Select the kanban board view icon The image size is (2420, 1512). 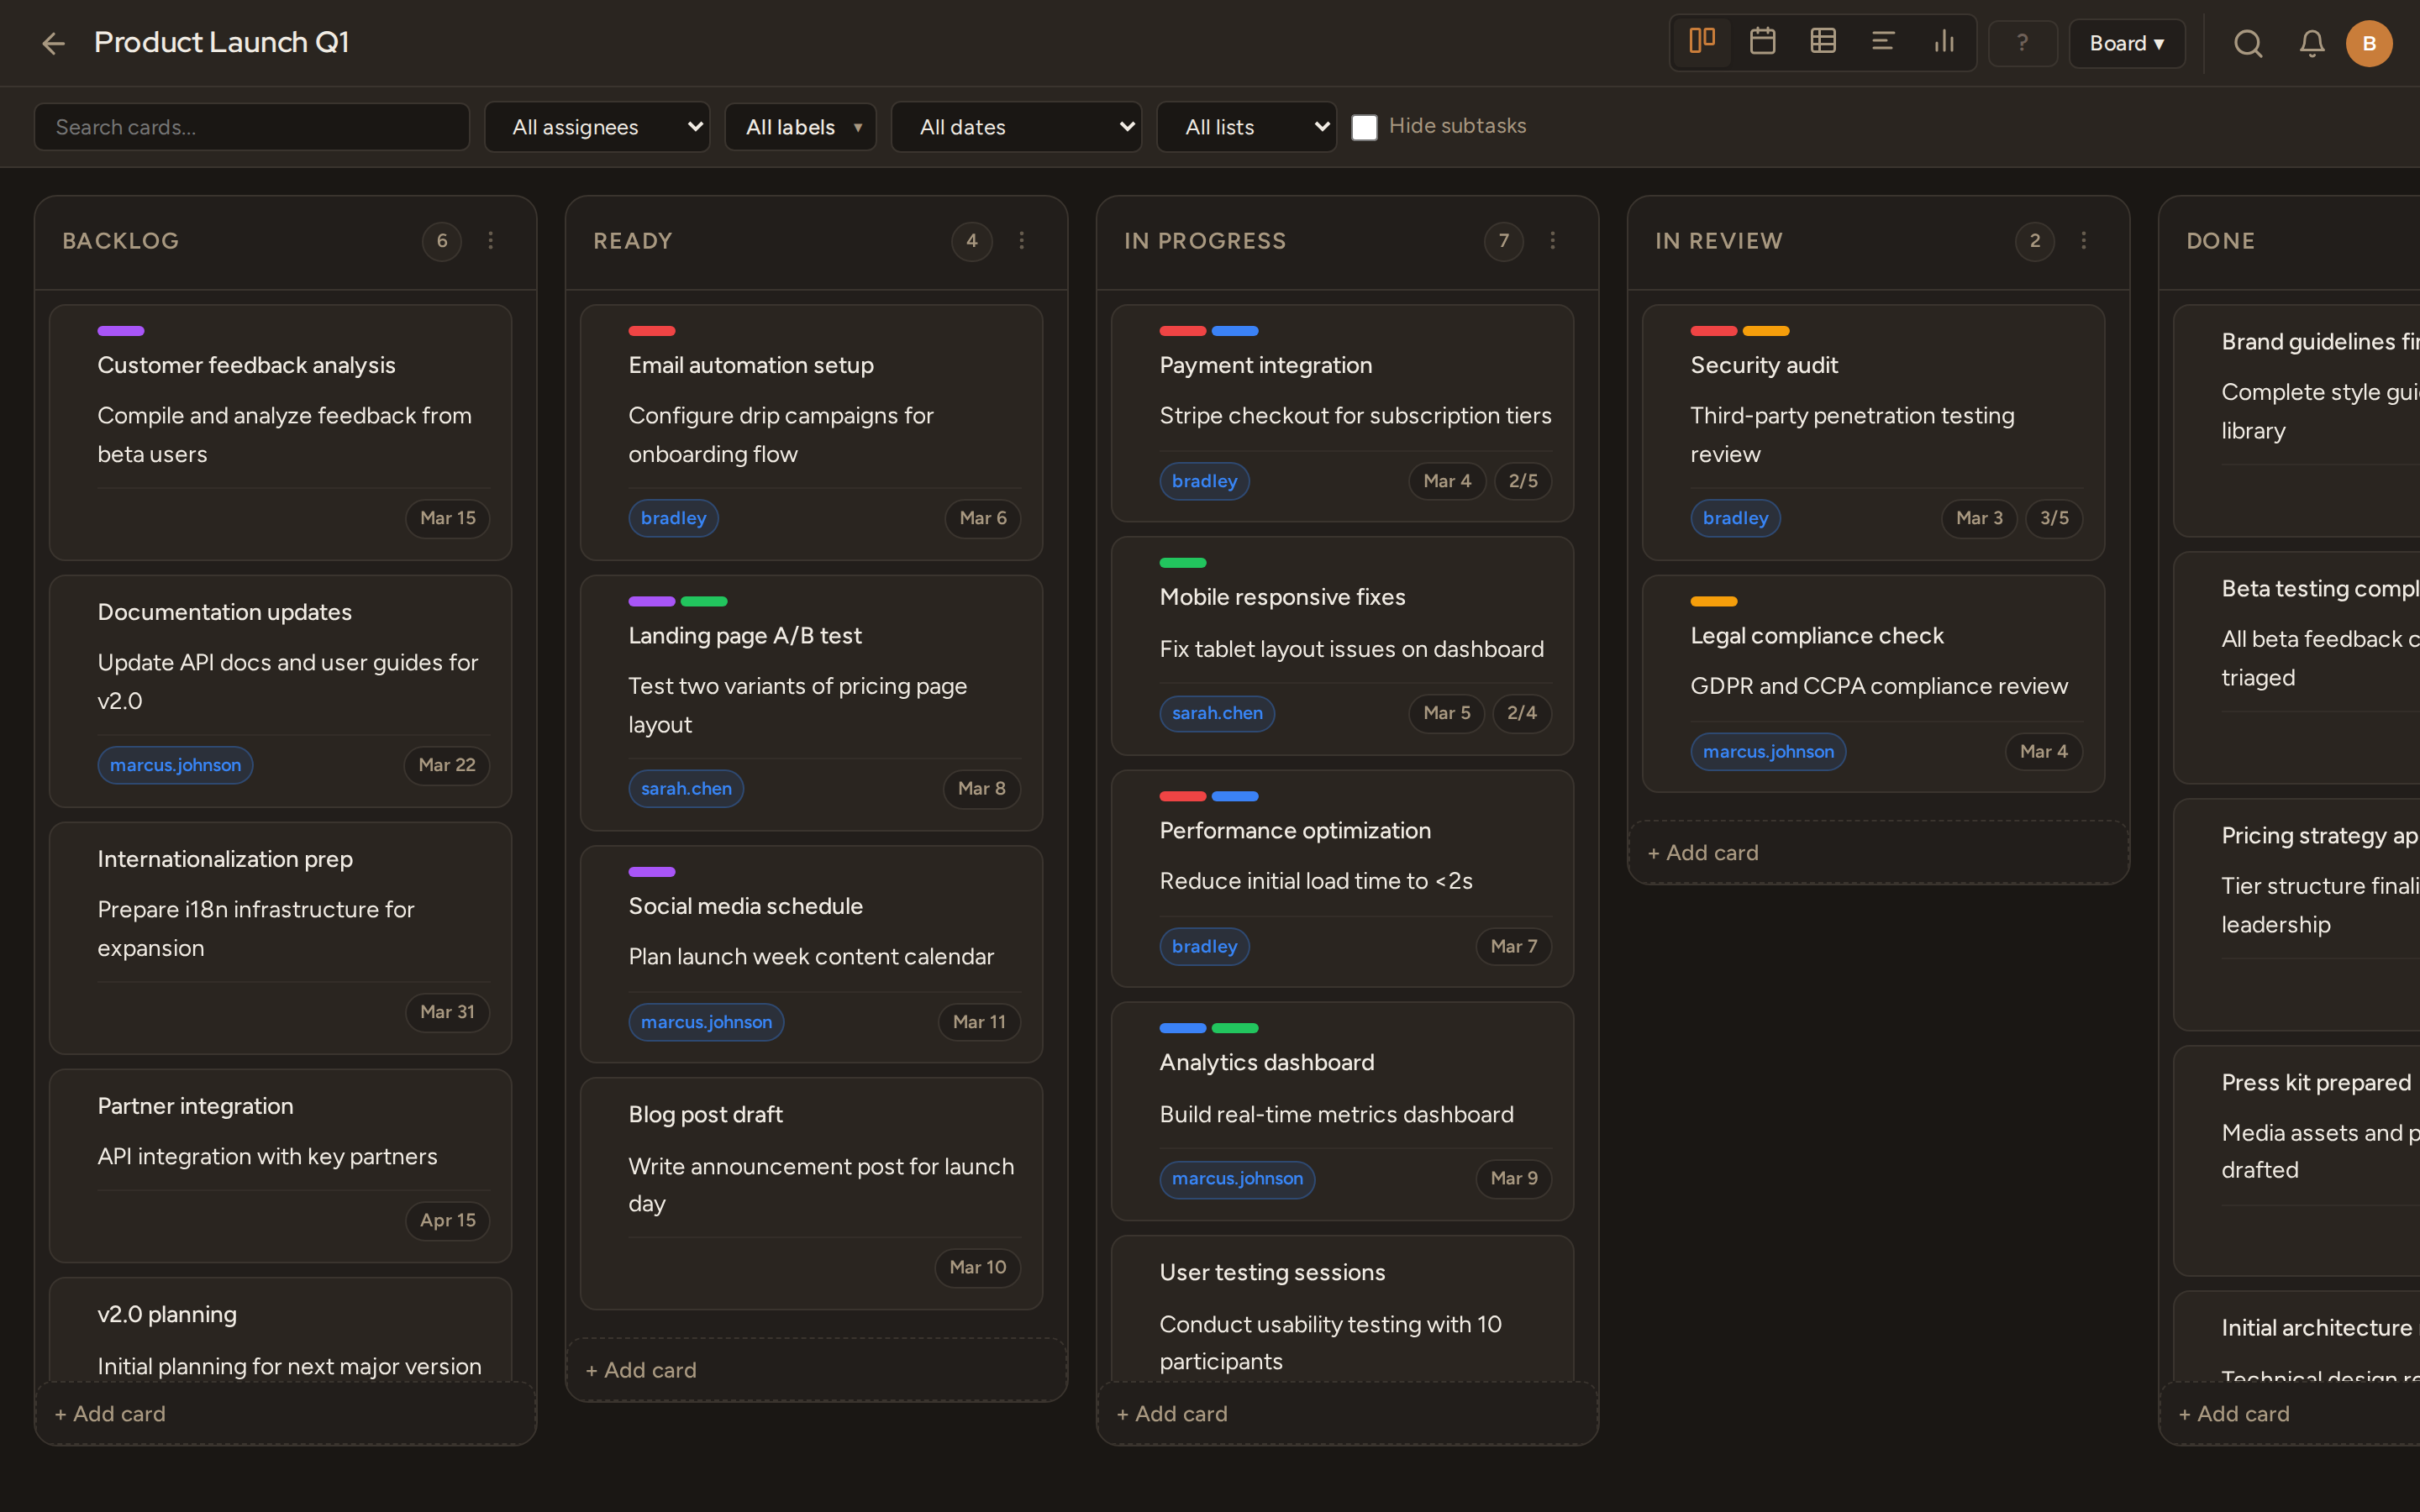point(1702,42)
